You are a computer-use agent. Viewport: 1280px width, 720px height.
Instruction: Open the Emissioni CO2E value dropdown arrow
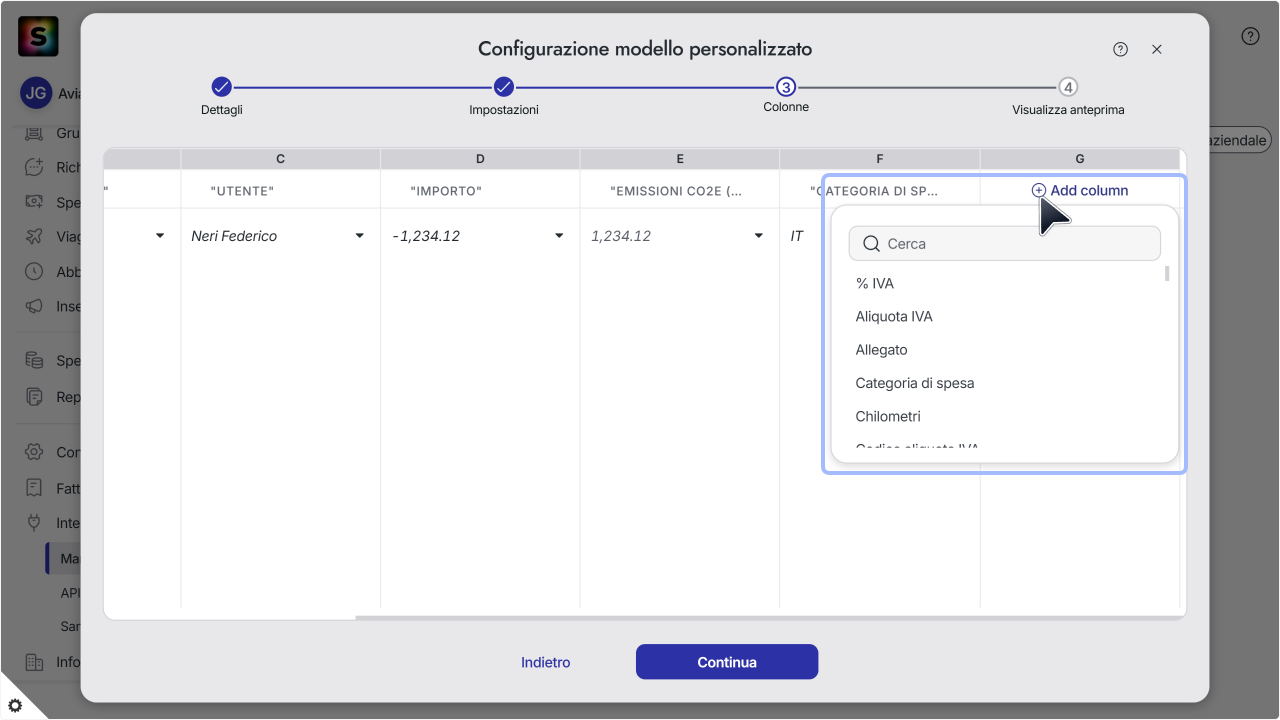759,236
